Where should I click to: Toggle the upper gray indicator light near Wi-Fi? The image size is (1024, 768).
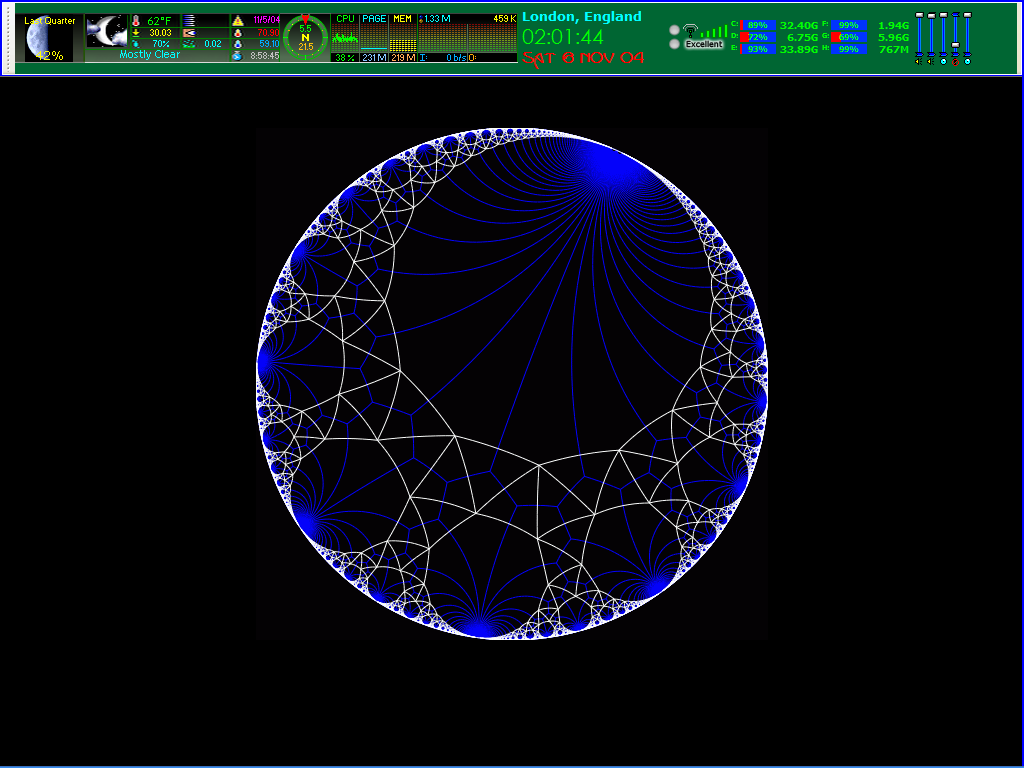[674, 29]
